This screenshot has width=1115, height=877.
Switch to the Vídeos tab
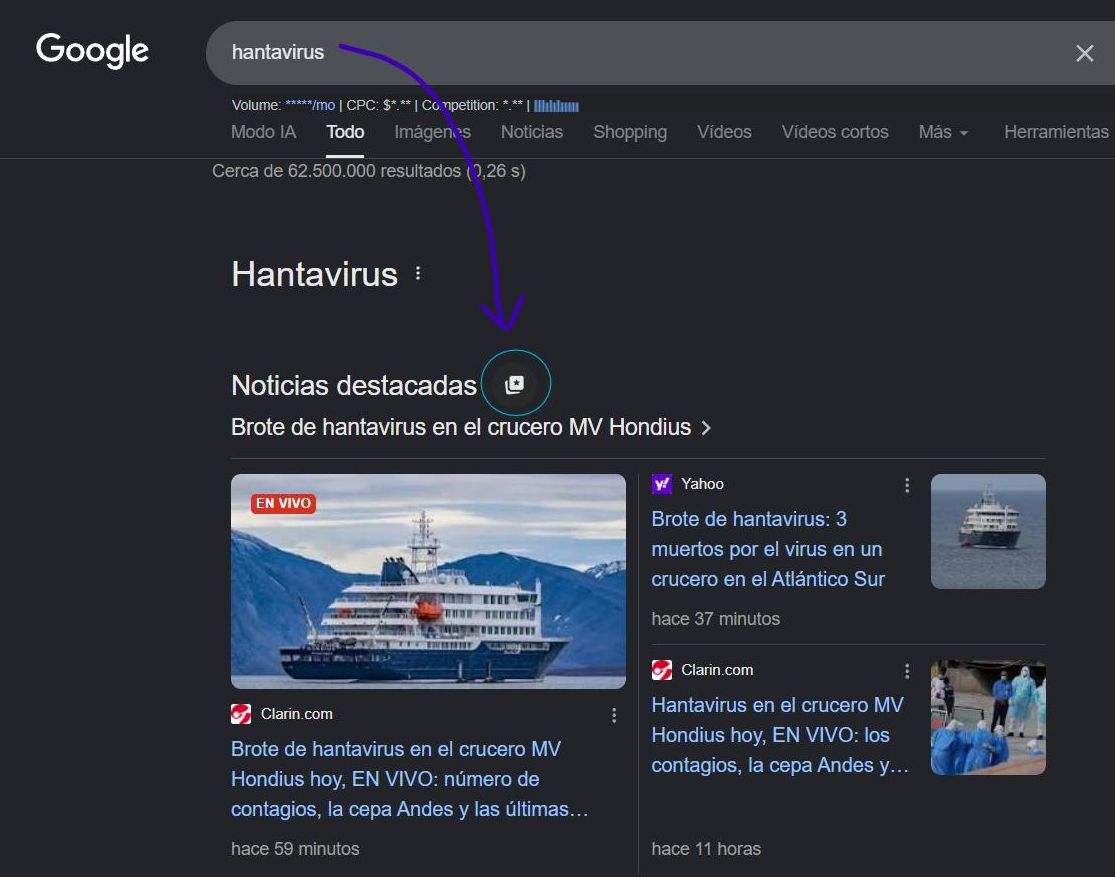pos(724,132)
